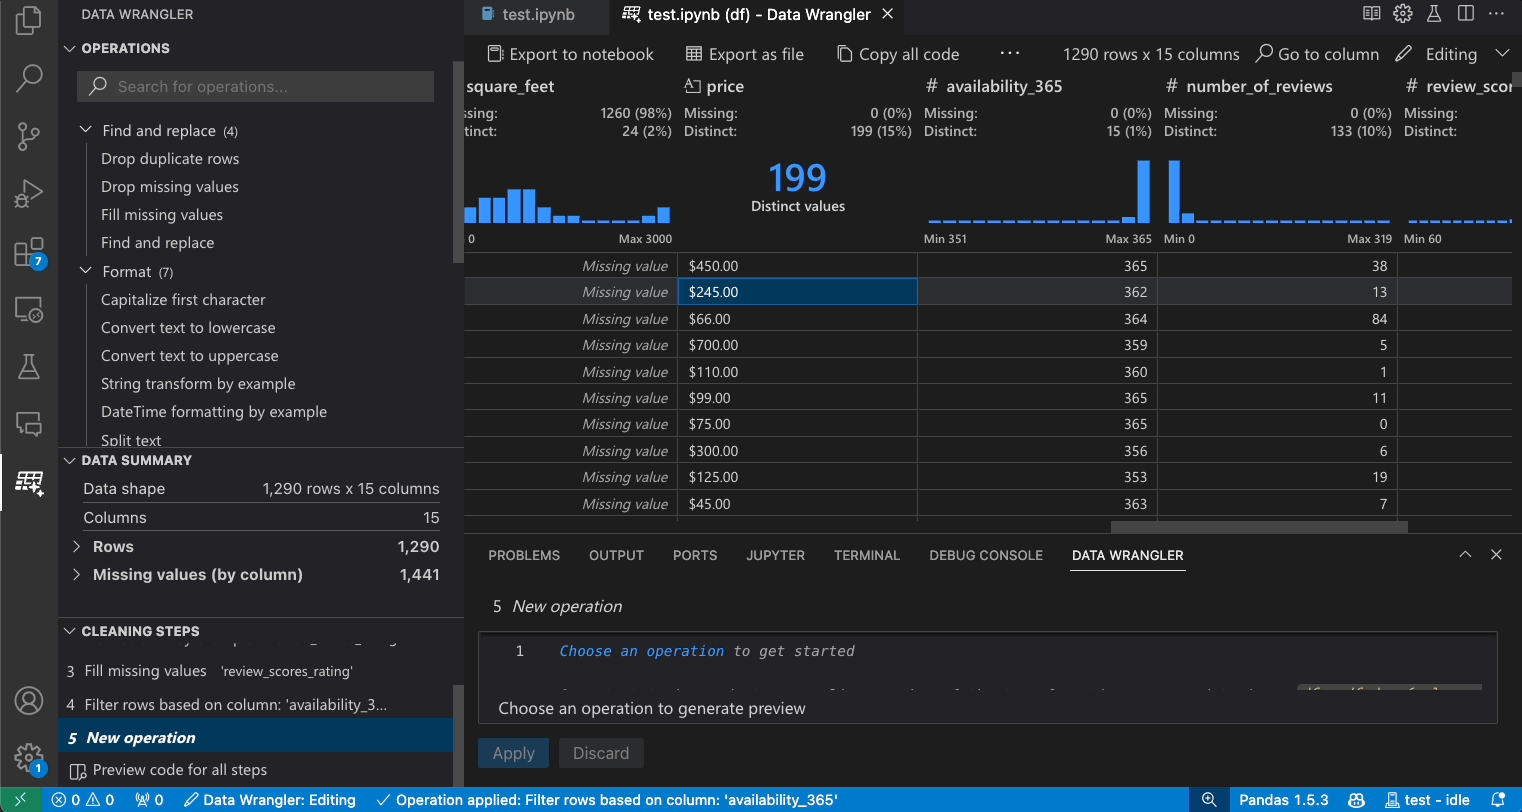Open Source Control in the Activity Bar
The width and height of the screenshot is (1522, 812).
point(29,136)
